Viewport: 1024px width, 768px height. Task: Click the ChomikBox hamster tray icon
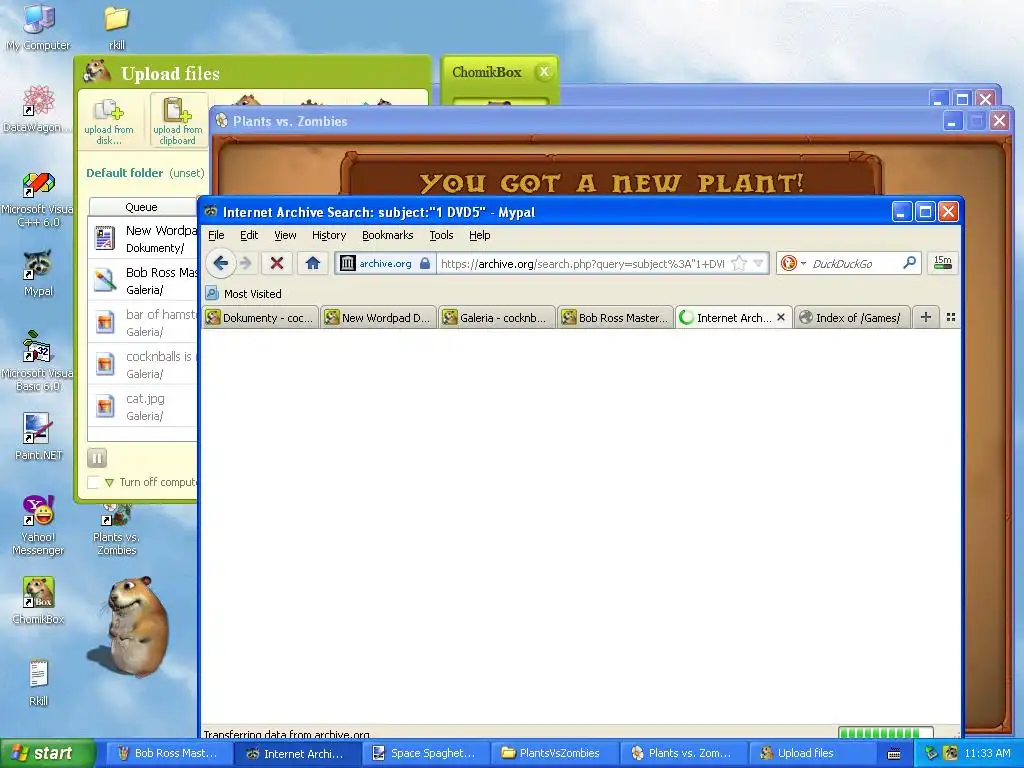[950, 753]
